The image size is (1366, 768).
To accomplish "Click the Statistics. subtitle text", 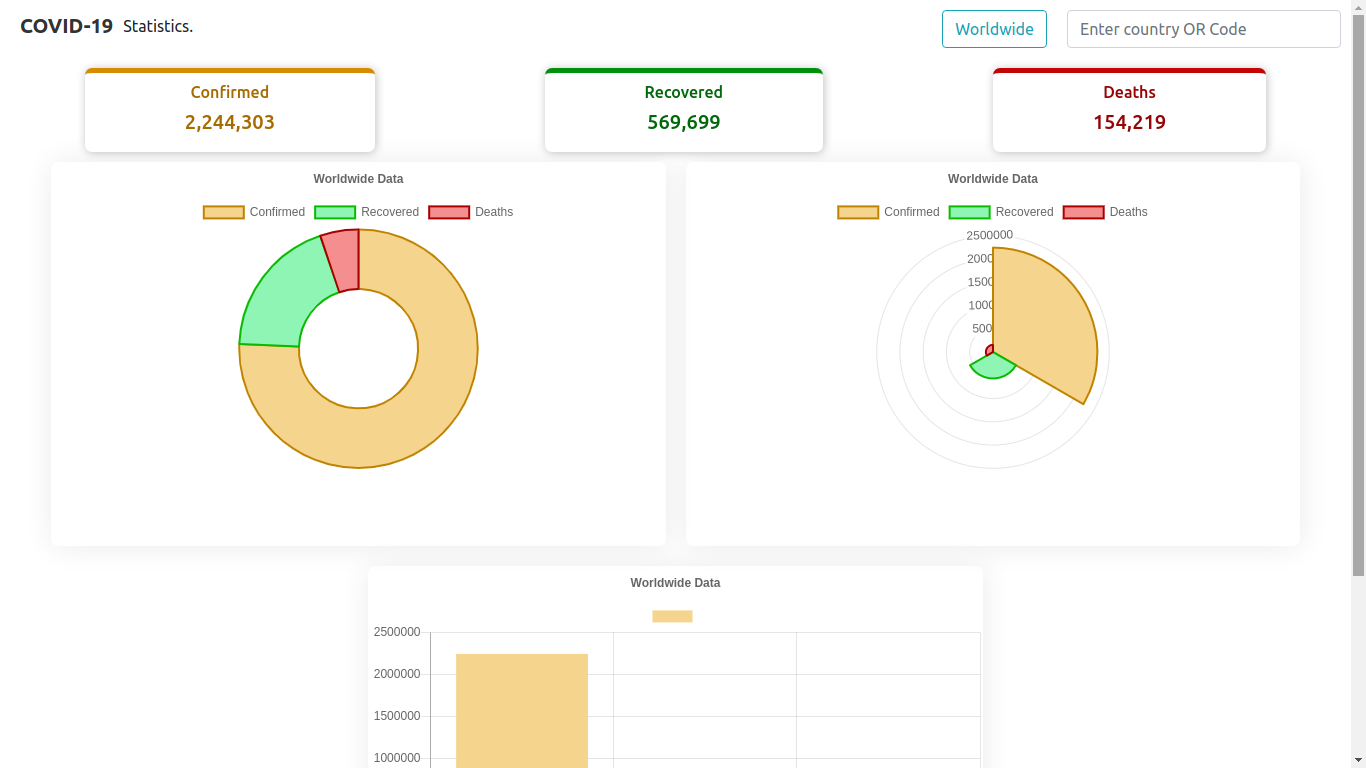I will (158, 26).
